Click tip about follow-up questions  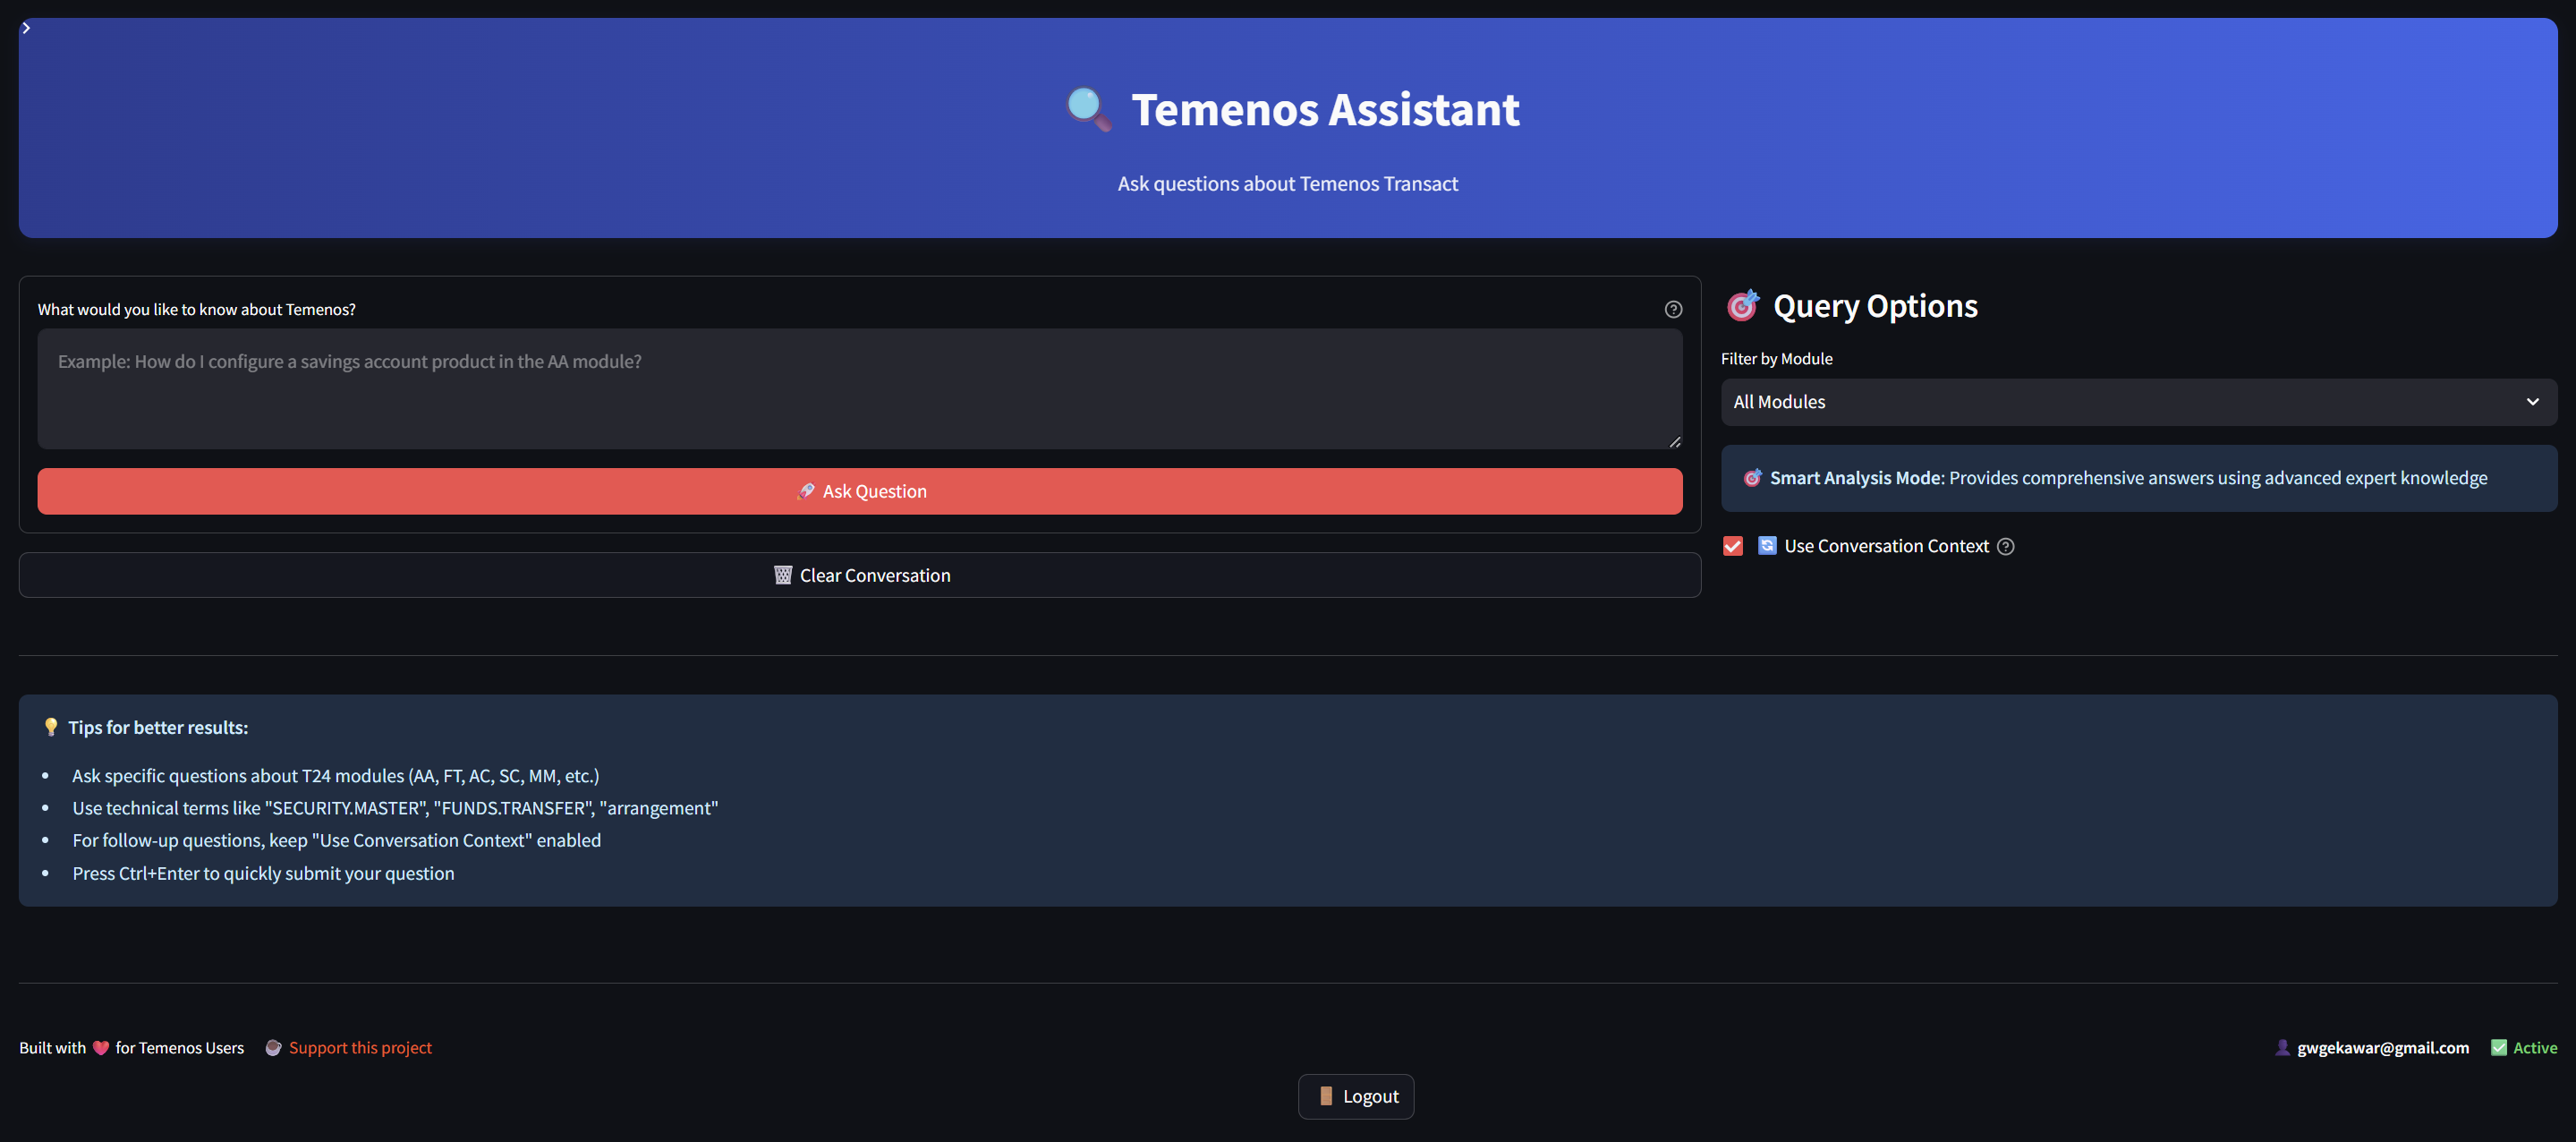[x=337, y=841]
